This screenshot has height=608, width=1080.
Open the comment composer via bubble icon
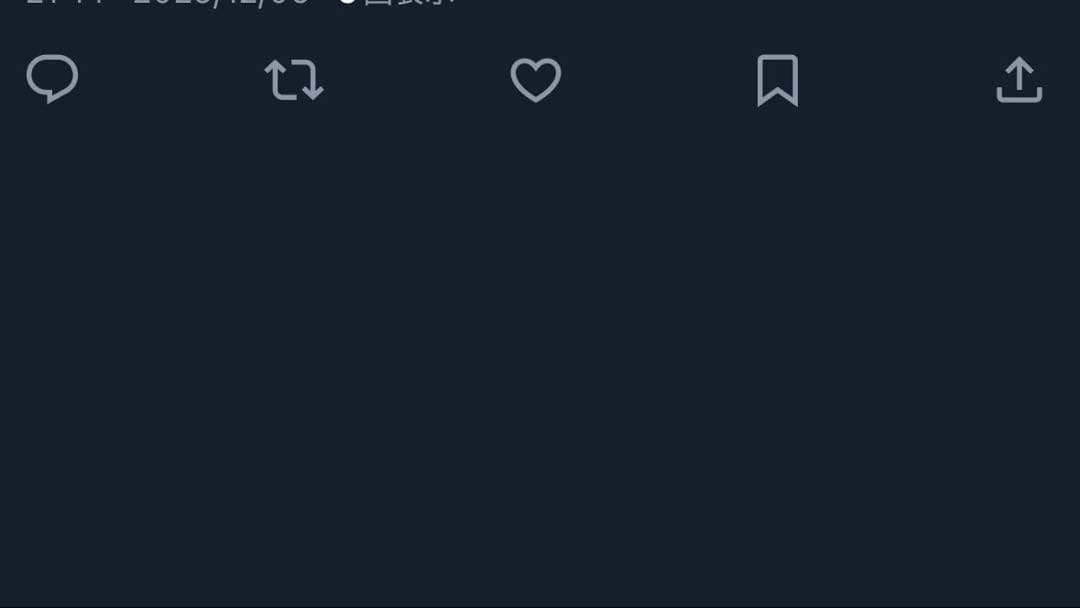(52, 79)
